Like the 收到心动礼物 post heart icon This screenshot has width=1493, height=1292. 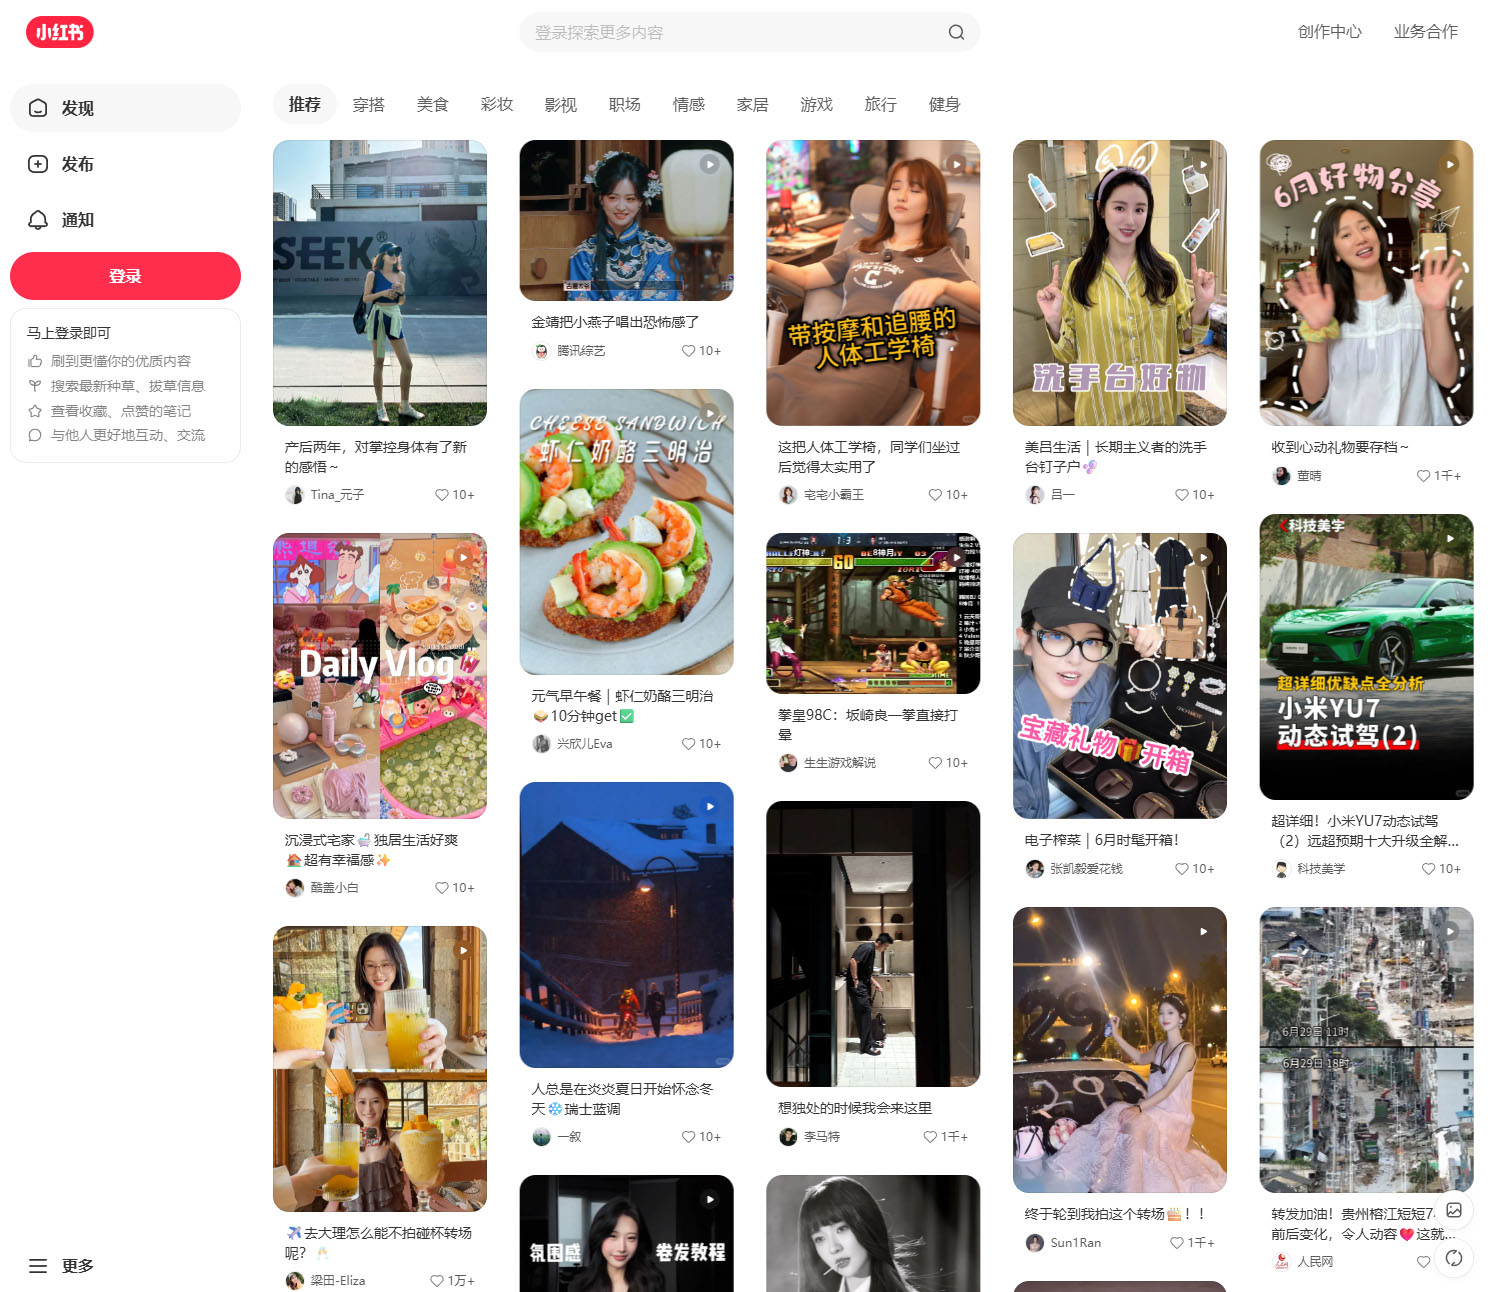coord(1423,476)
